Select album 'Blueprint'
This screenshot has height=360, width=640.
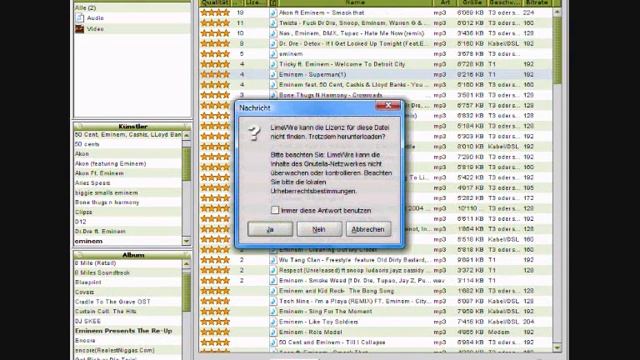pos(88,282)
